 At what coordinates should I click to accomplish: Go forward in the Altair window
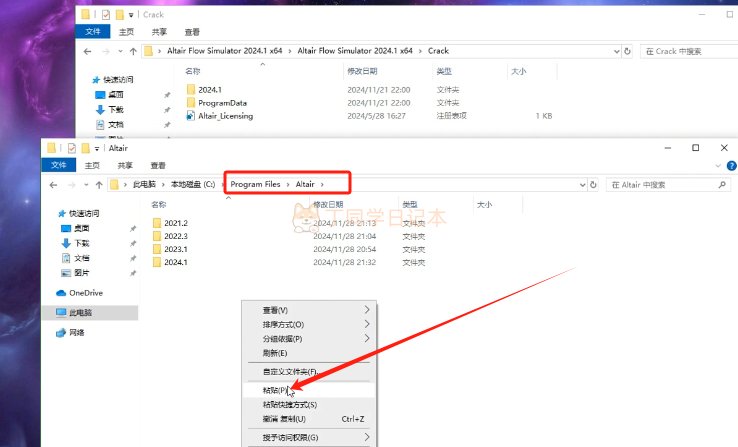(x=72, y=185)
